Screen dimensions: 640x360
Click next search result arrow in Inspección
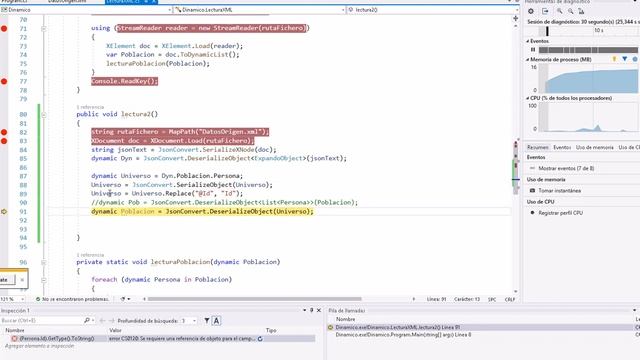111,321
